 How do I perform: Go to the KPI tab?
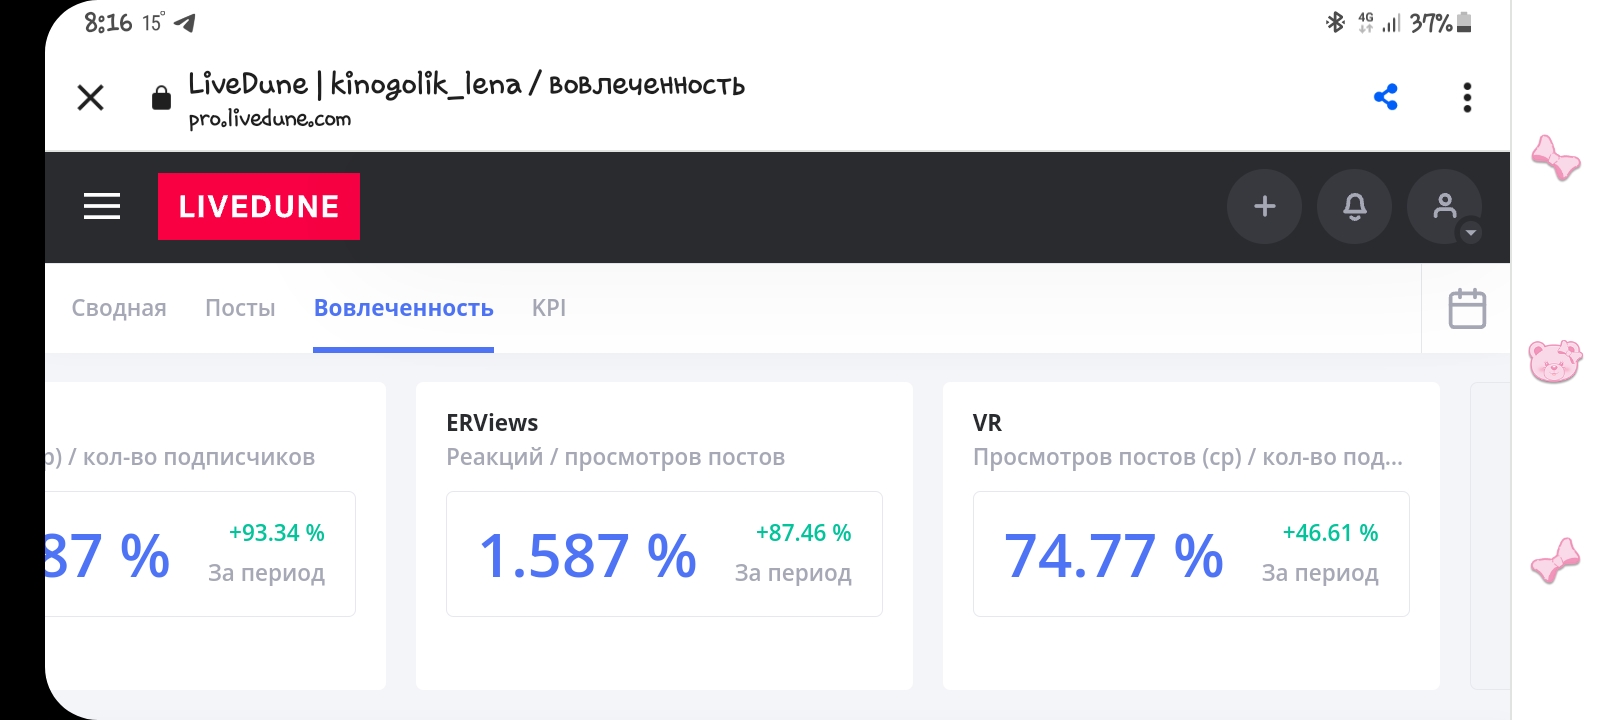point(549,308)
